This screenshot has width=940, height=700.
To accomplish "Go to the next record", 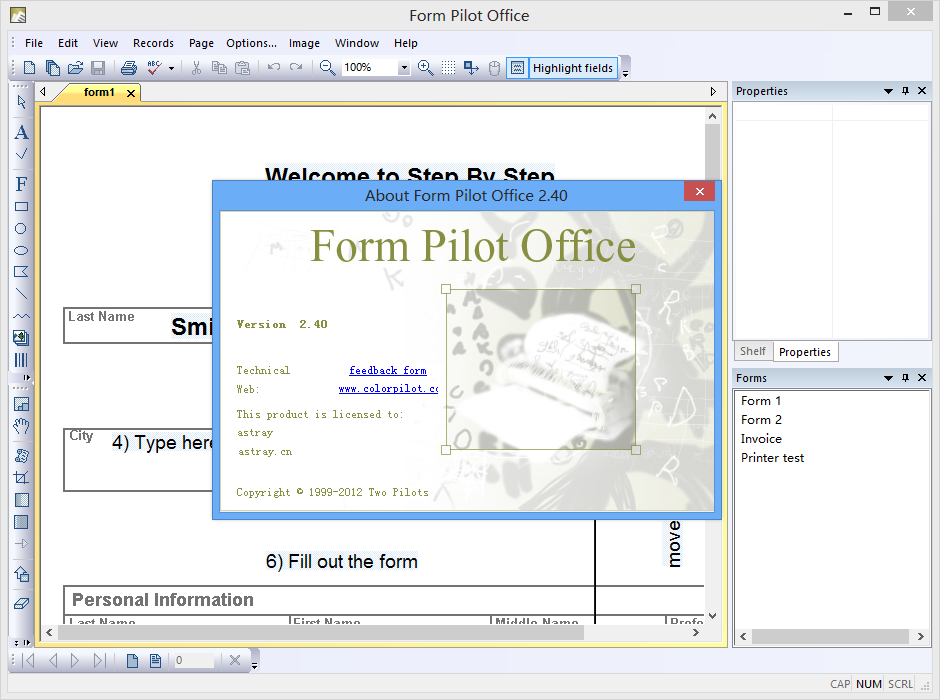I will [x=75, y=660].
